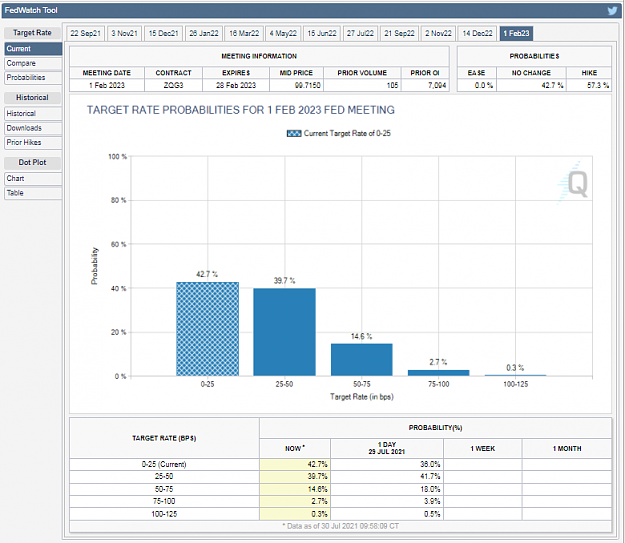This screenshot has width=625, height=543.
Task: Open Prior Hikes page
Action: coord(33,142)
